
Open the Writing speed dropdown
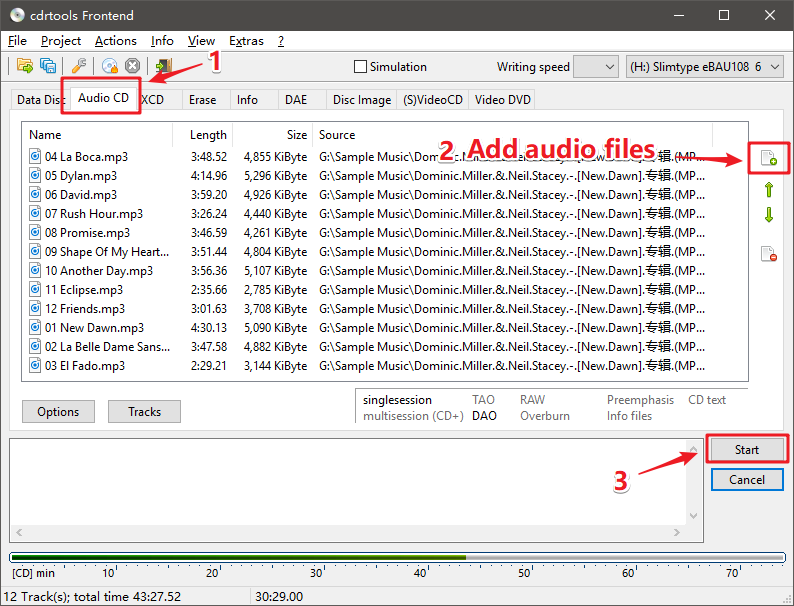click(x=596, y=67)
